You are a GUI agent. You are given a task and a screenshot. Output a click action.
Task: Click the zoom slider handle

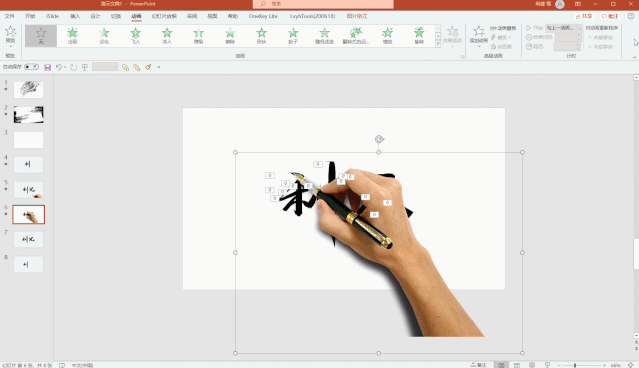[575, 365]
